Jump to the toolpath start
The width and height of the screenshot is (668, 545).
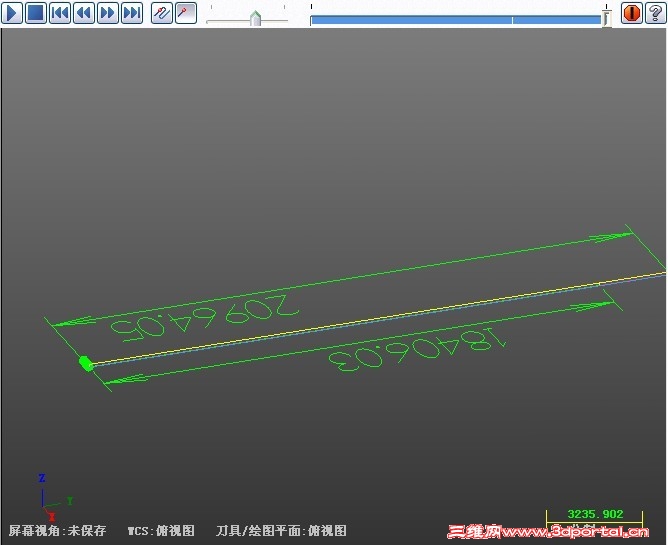click(60, 13)
